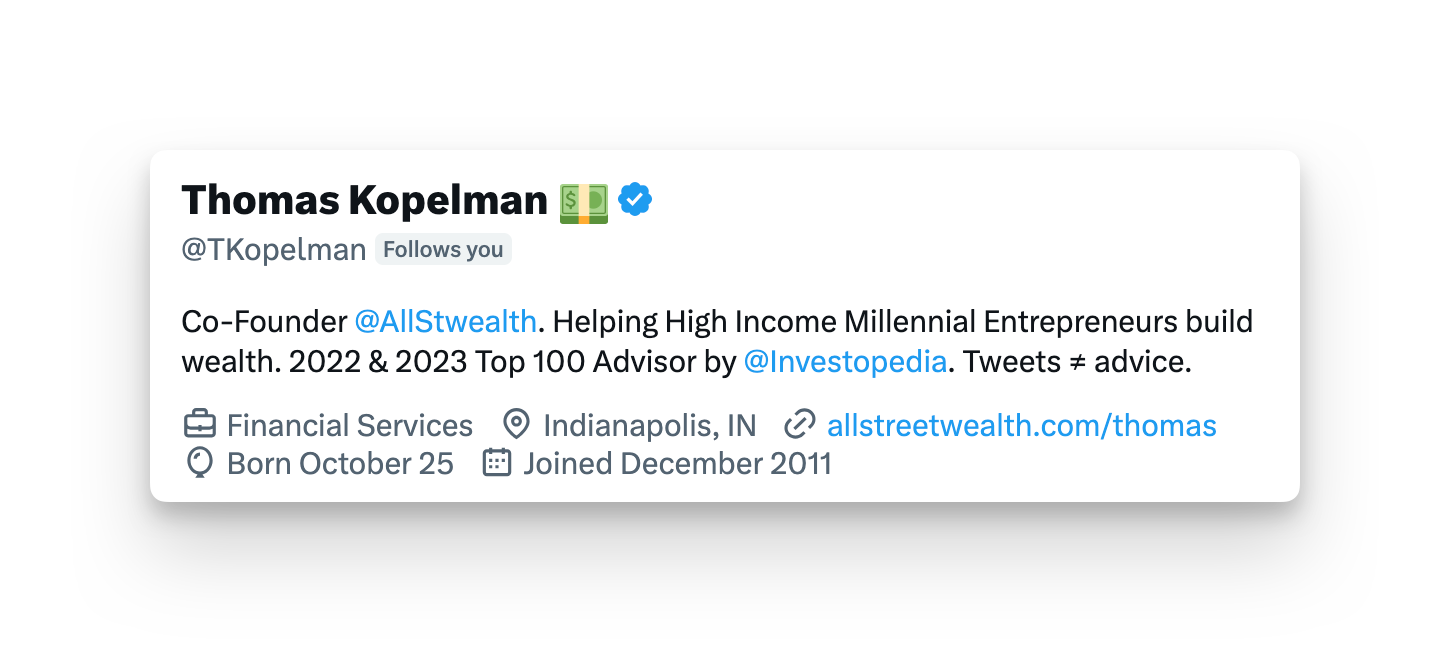
Task: Click the Thomas Kopelman display name
Action: point(365,201)
